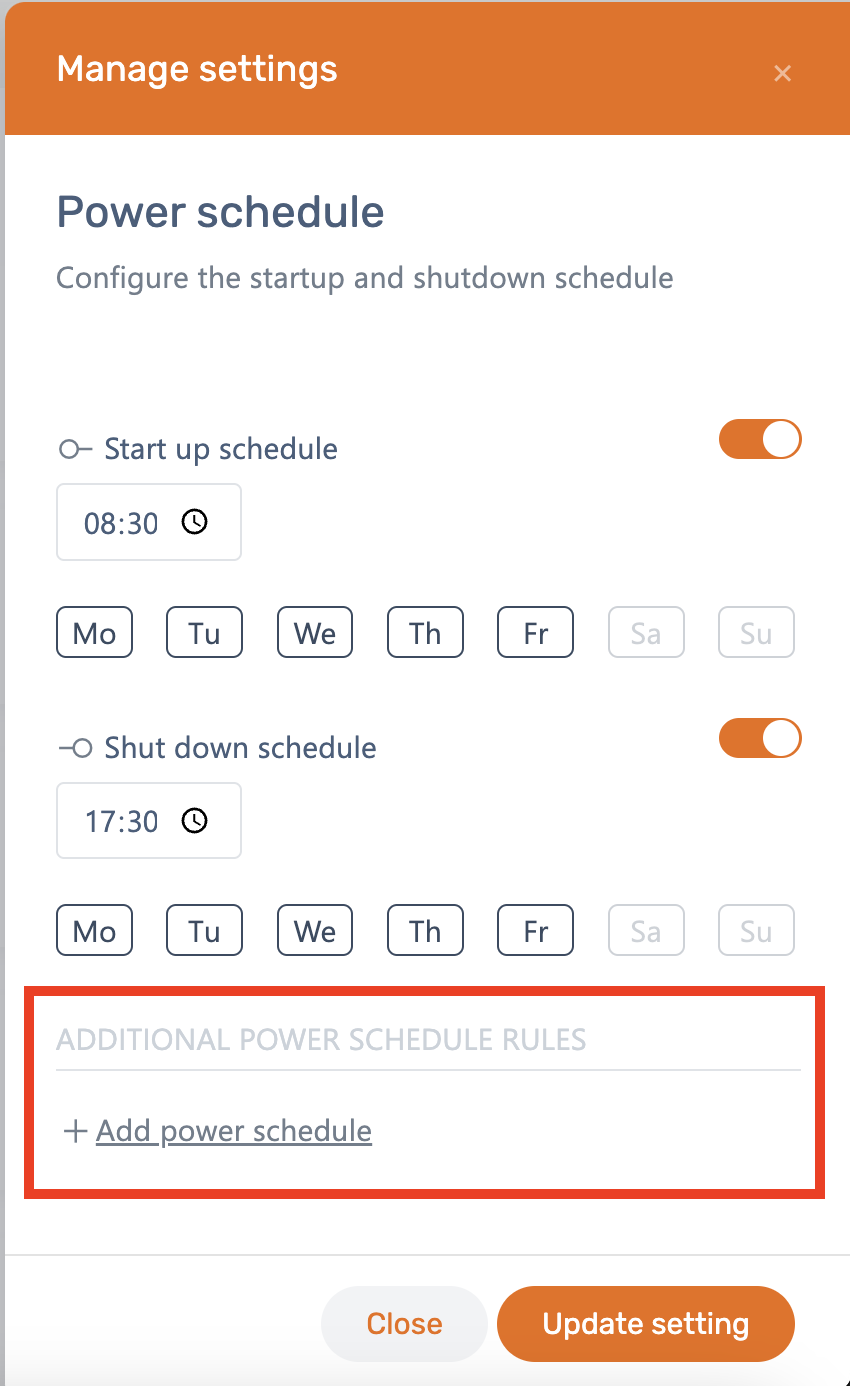Click the Close button in the footer

point(404,1324)
